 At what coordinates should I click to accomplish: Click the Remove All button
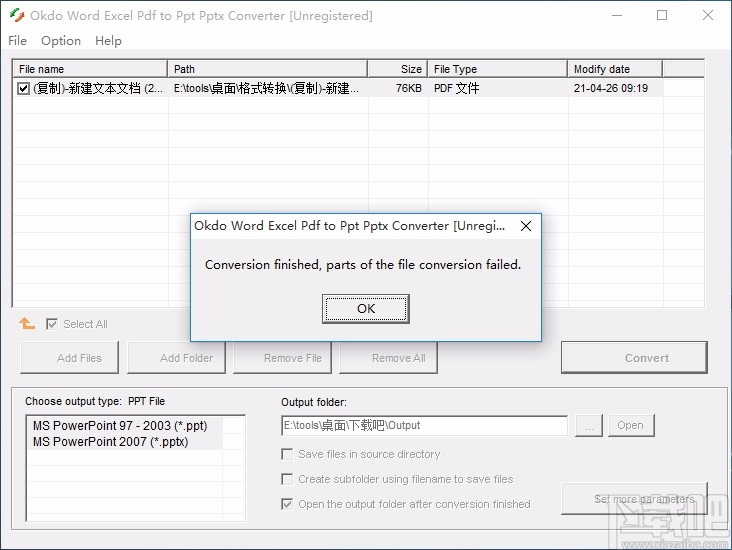388,358
